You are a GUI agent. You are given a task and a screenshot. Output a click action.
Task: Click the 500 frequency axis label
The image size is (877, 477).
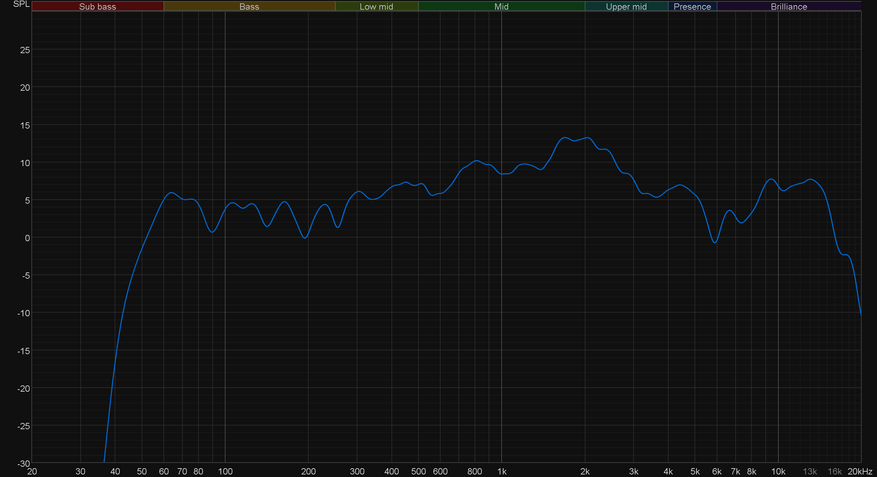(418, 471)
